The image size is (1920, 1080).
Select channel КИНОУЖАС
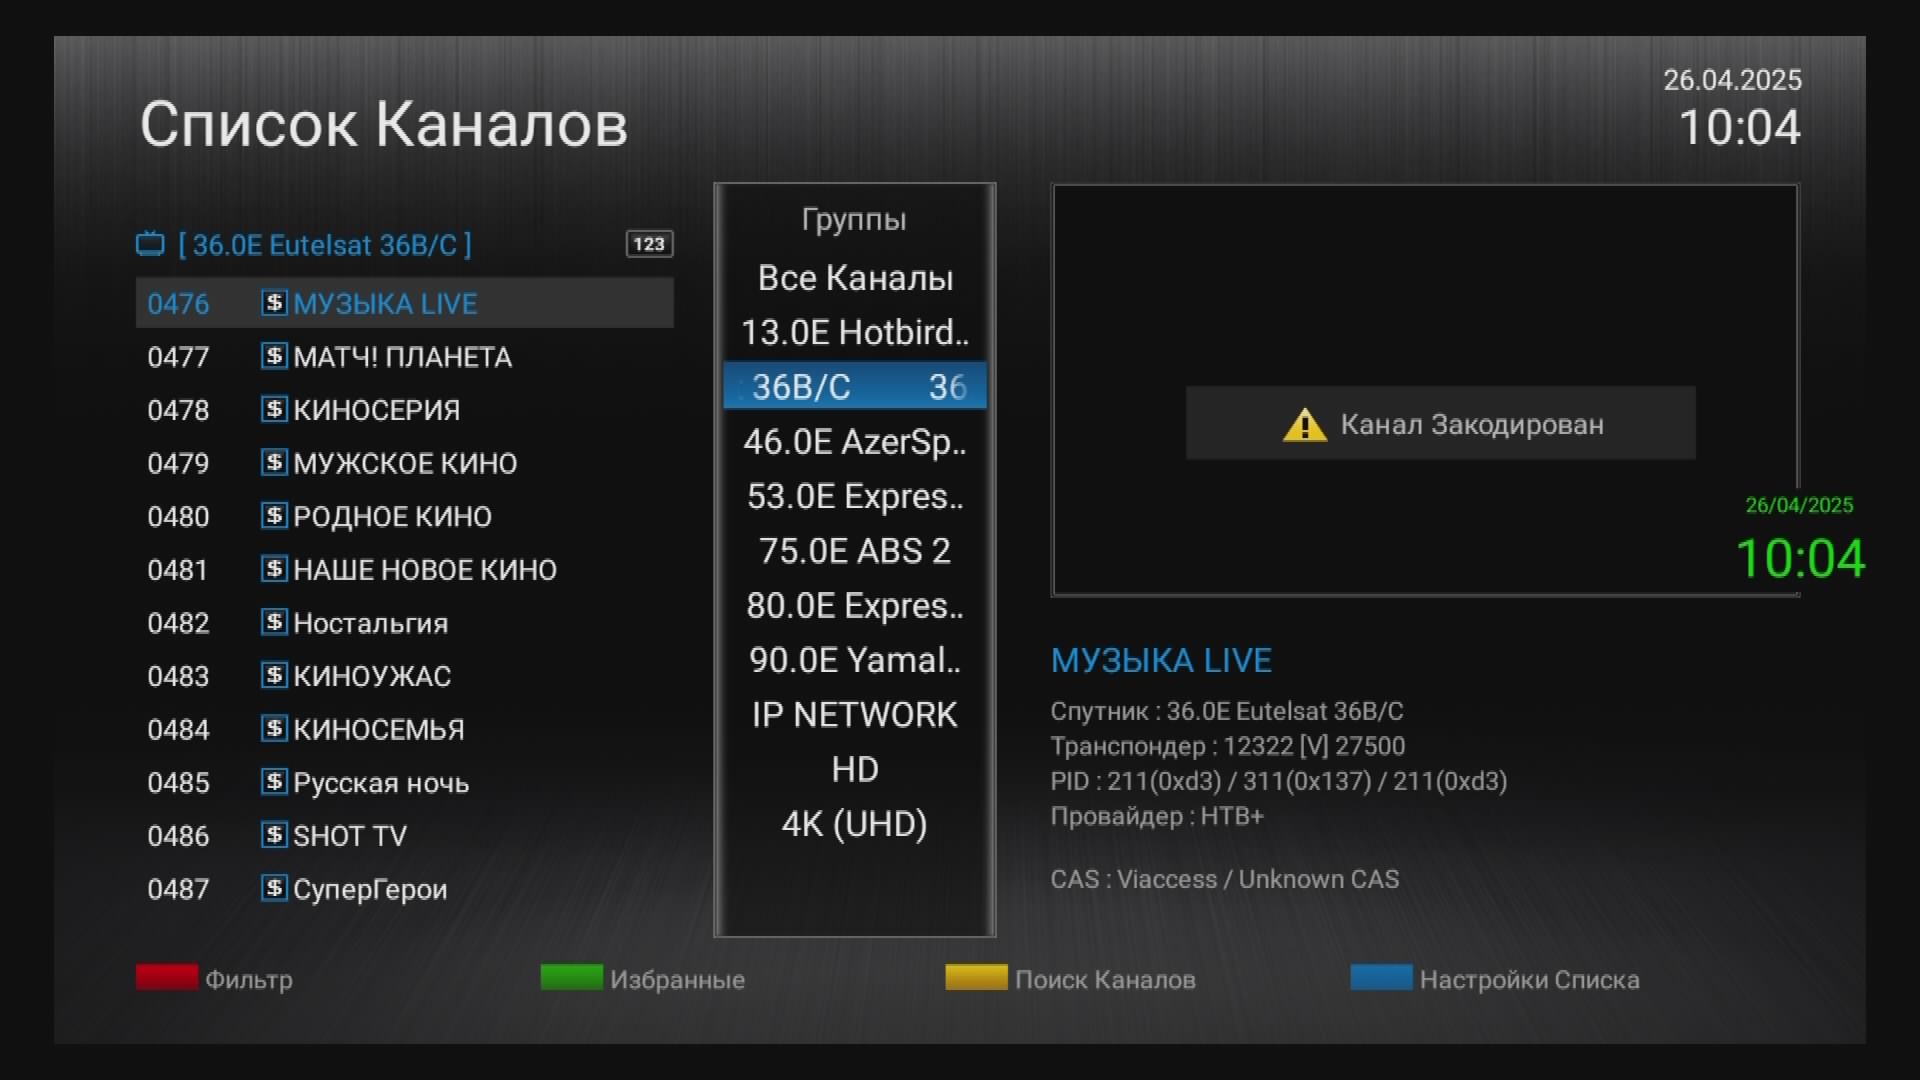(404, 676)
